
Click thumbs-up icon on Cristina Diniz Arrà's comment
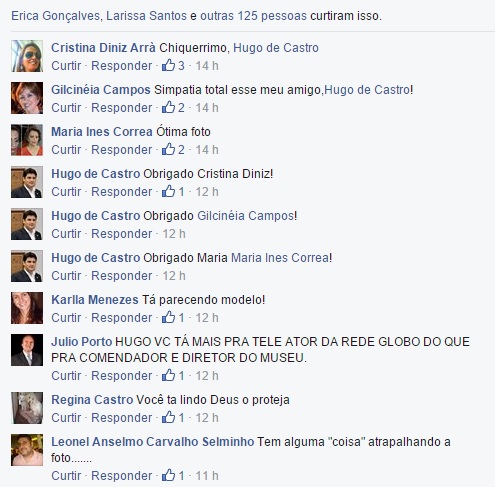coord(168,65)
